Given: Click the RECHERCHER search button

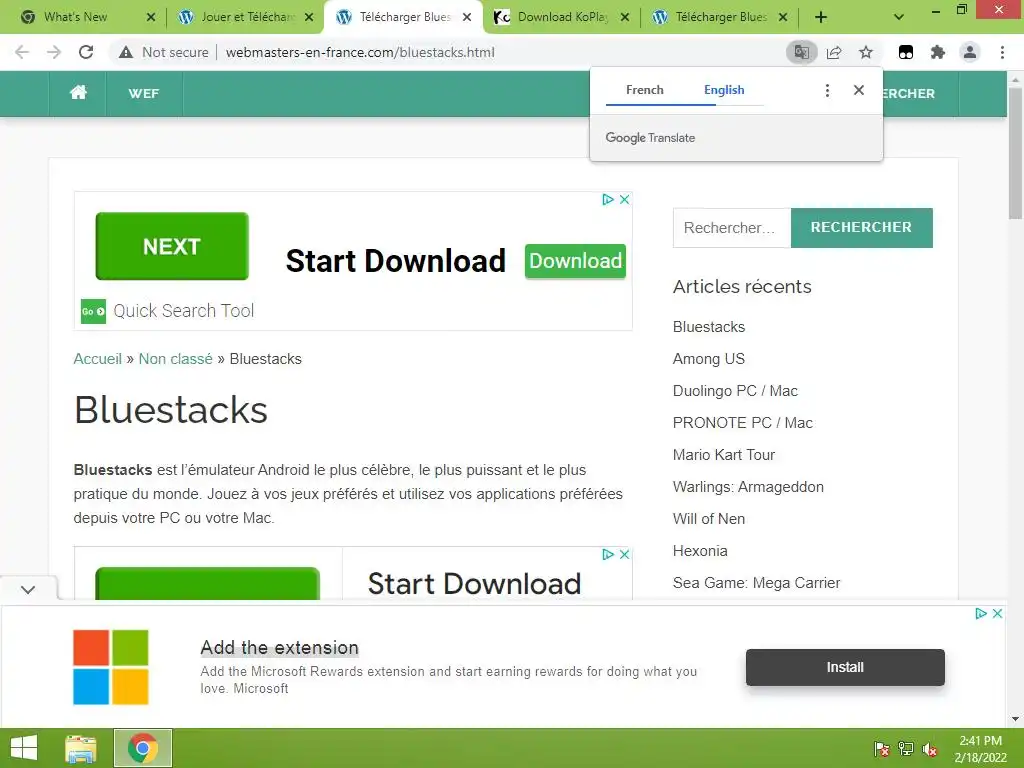Looking at the screenshot, I should click(861, 227).
